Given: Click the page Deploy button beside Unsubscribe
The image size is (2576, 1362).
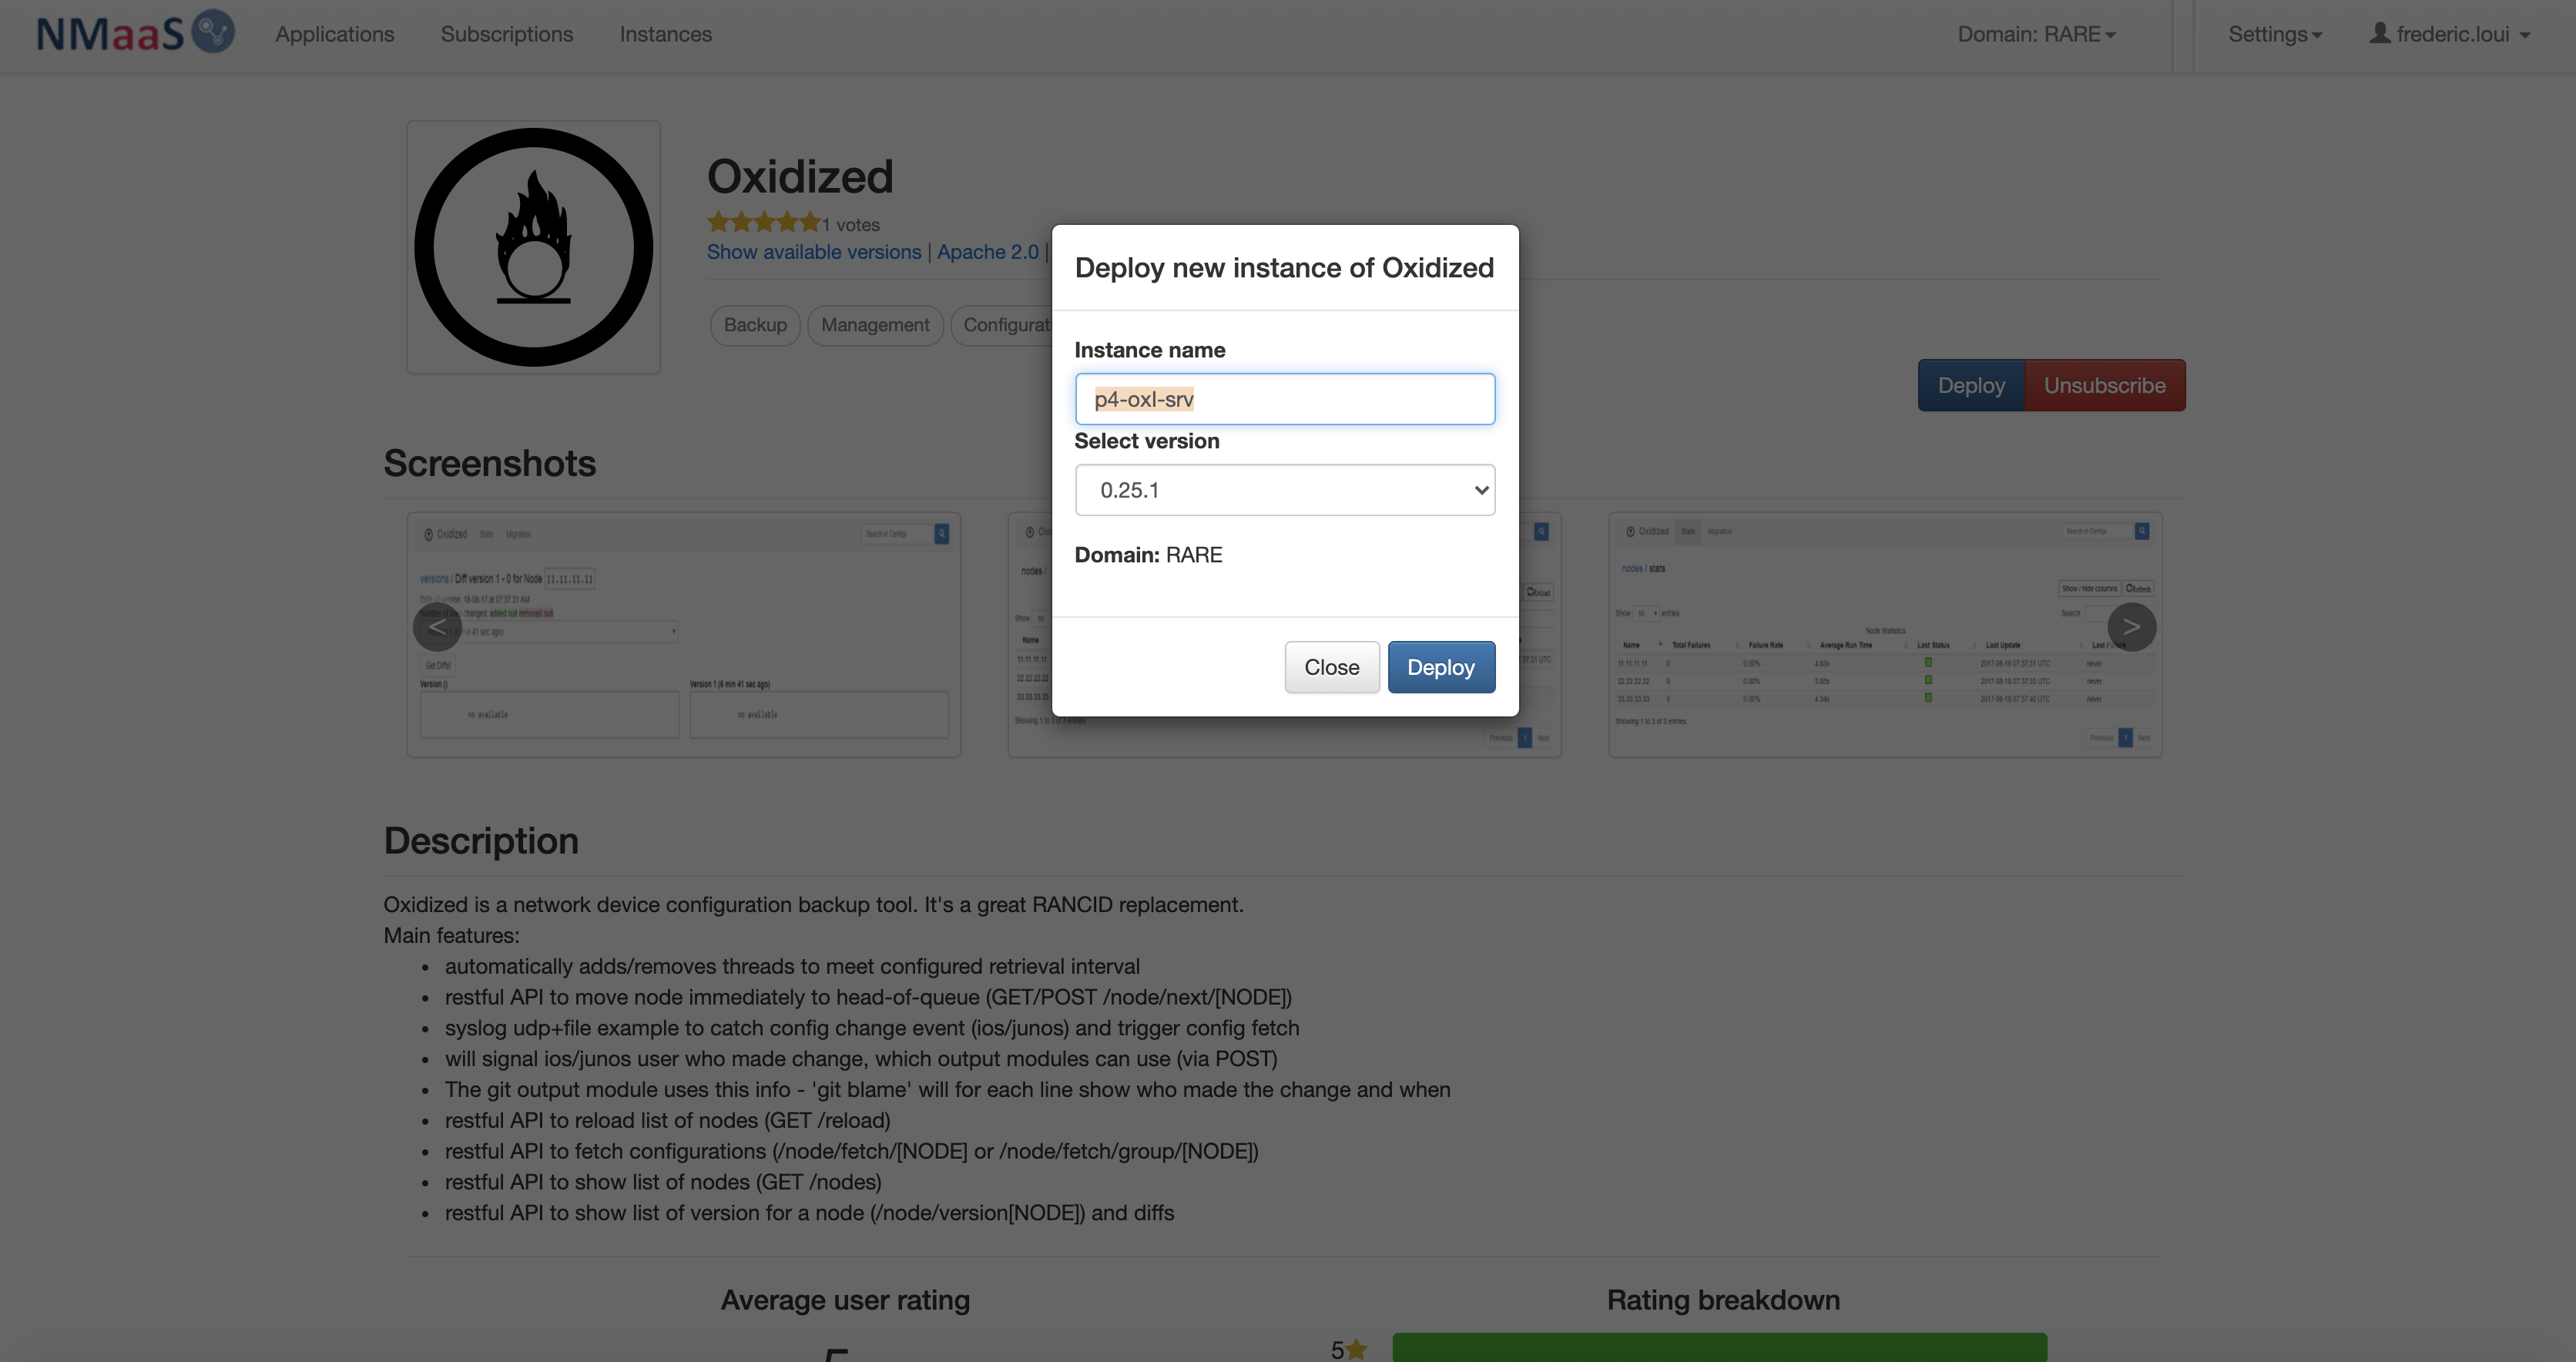Looking at the screenshot, I should pyautogui.click(x=1971, y=385).
